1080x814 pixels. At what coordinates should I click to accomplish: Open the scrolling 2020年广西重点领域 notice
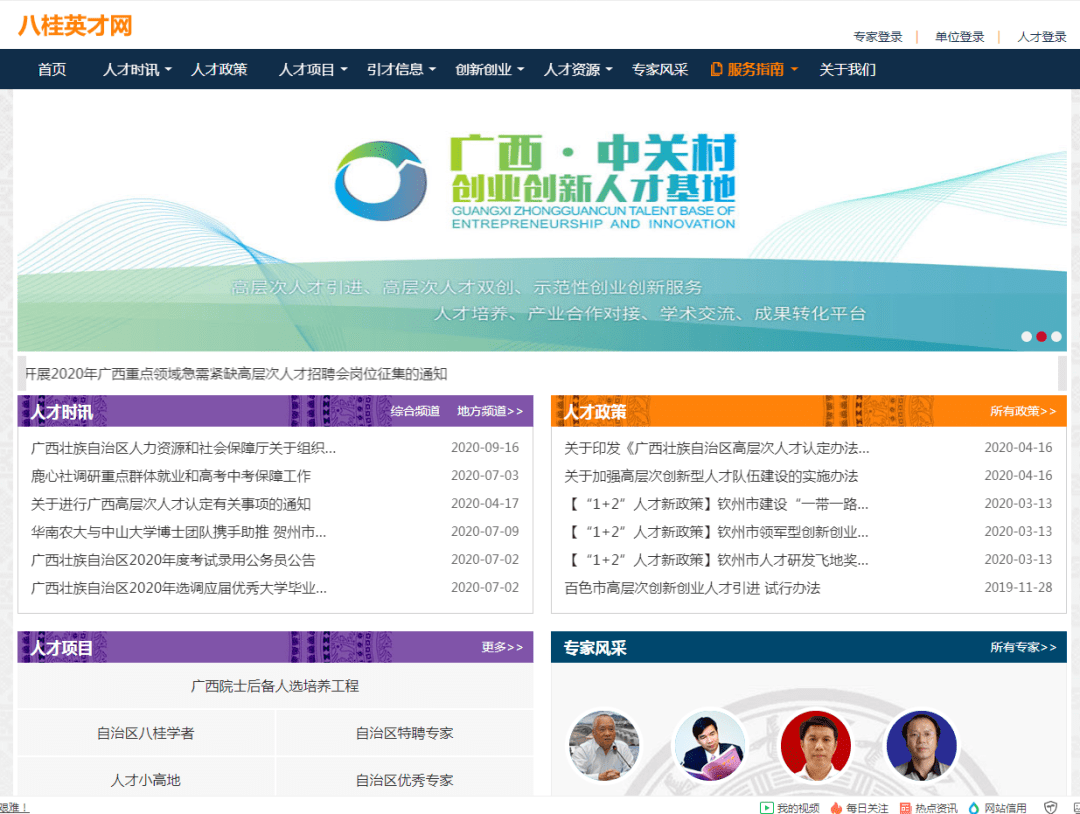click(x=236, y=374)
